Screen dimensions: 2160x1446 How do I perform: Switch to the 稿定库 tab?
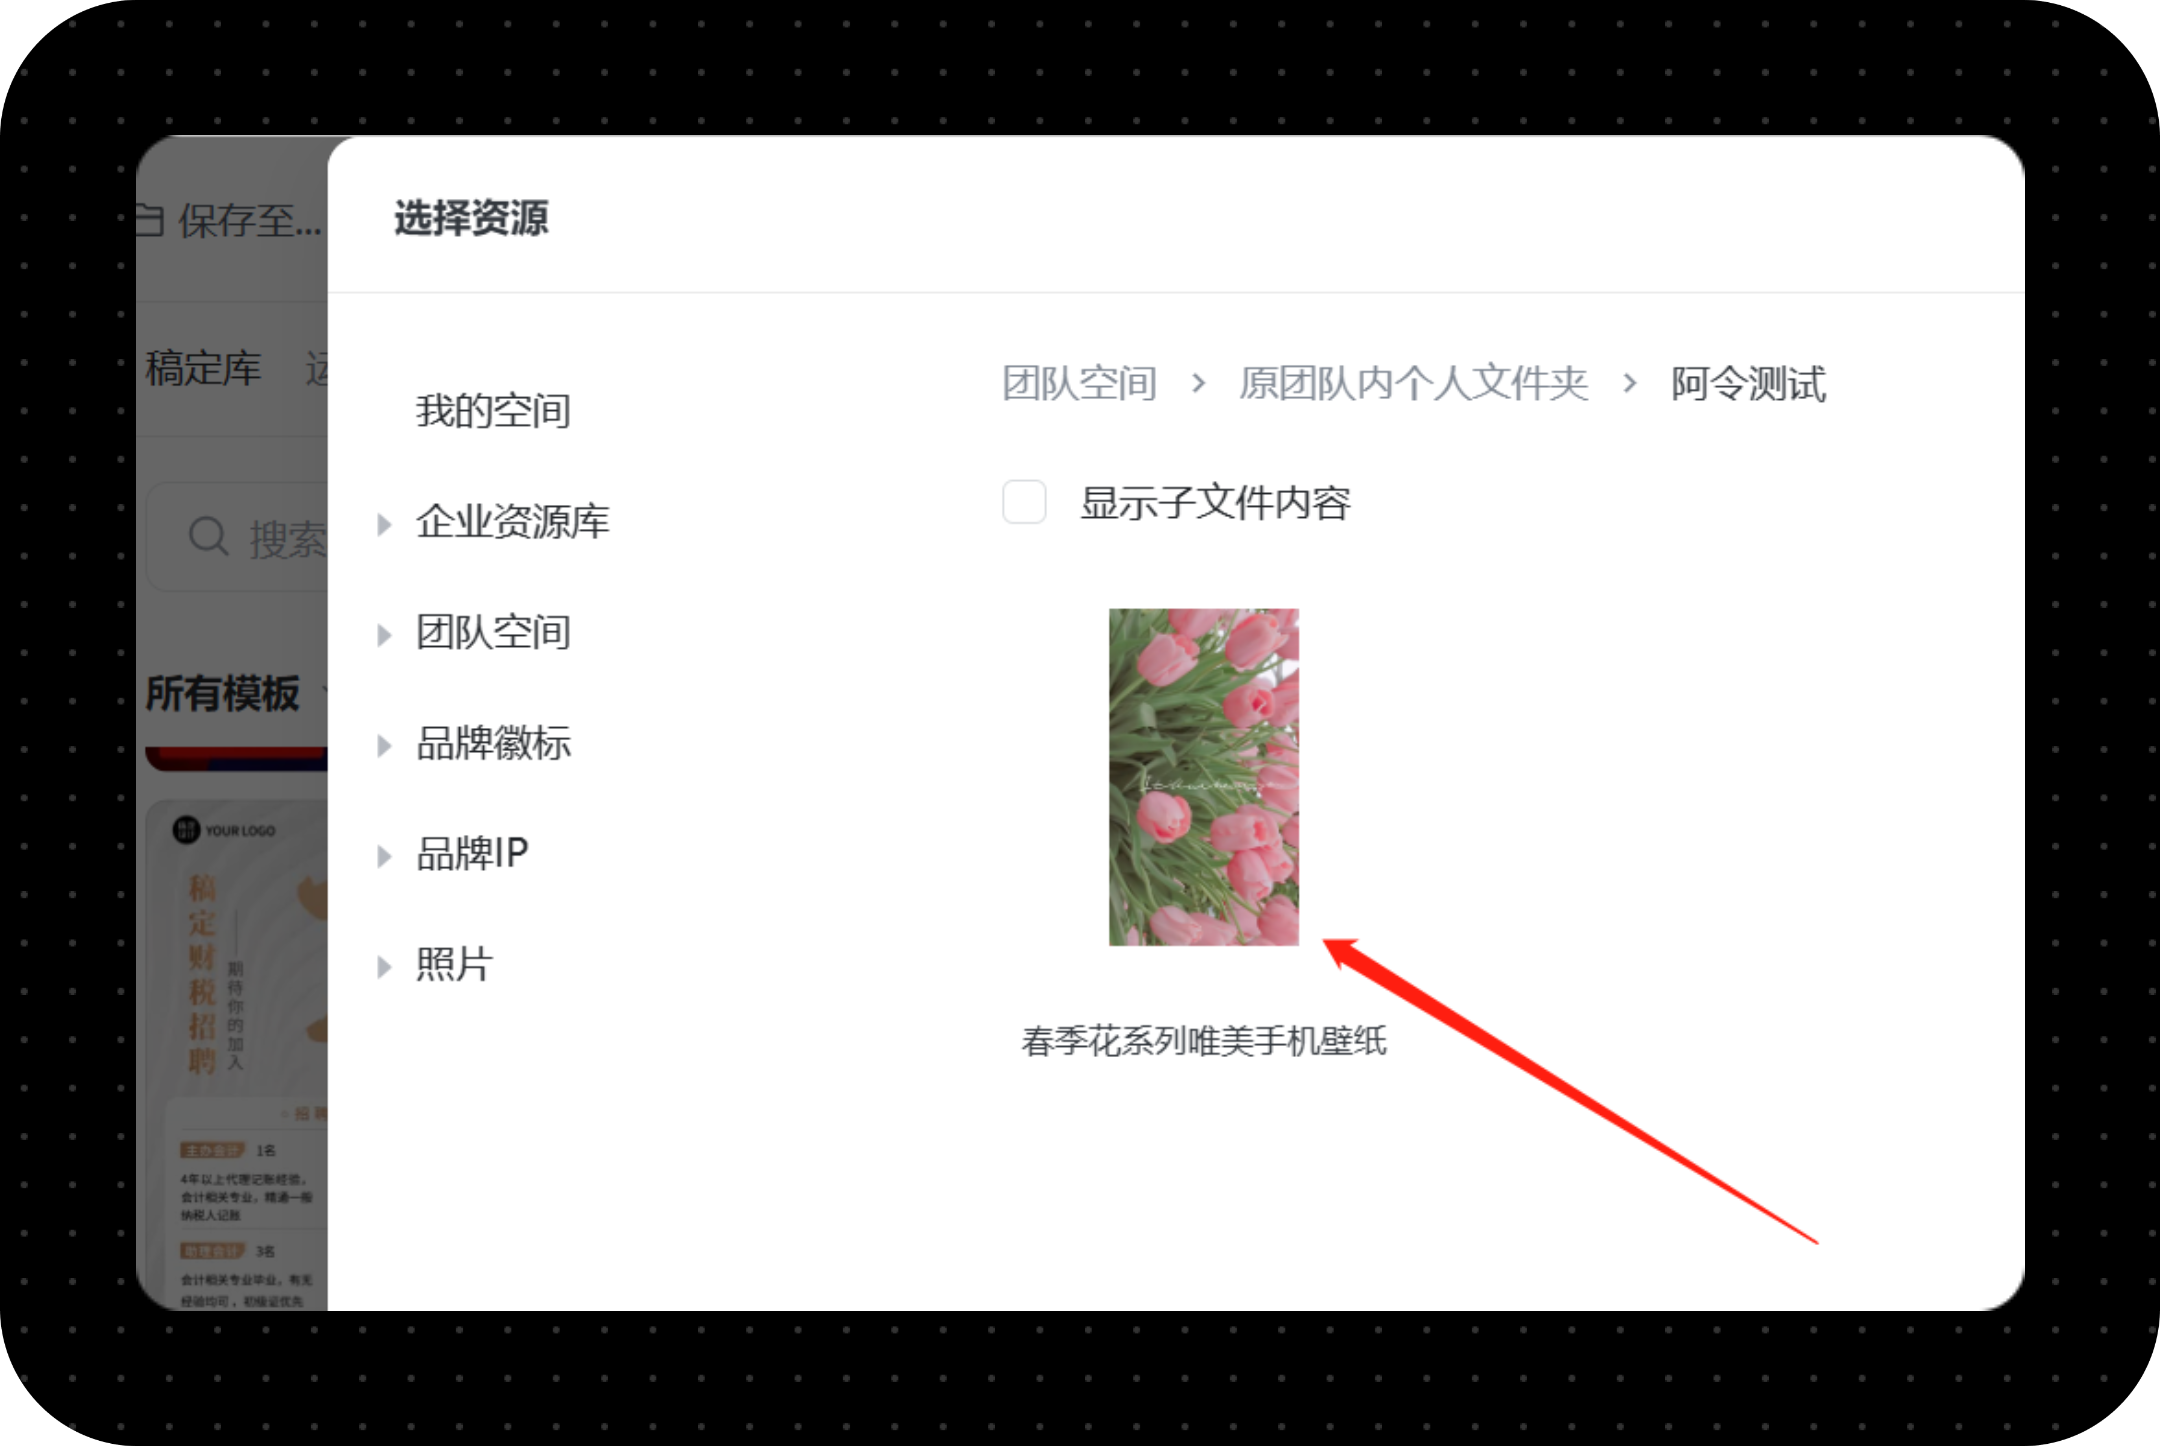point(203,368)
